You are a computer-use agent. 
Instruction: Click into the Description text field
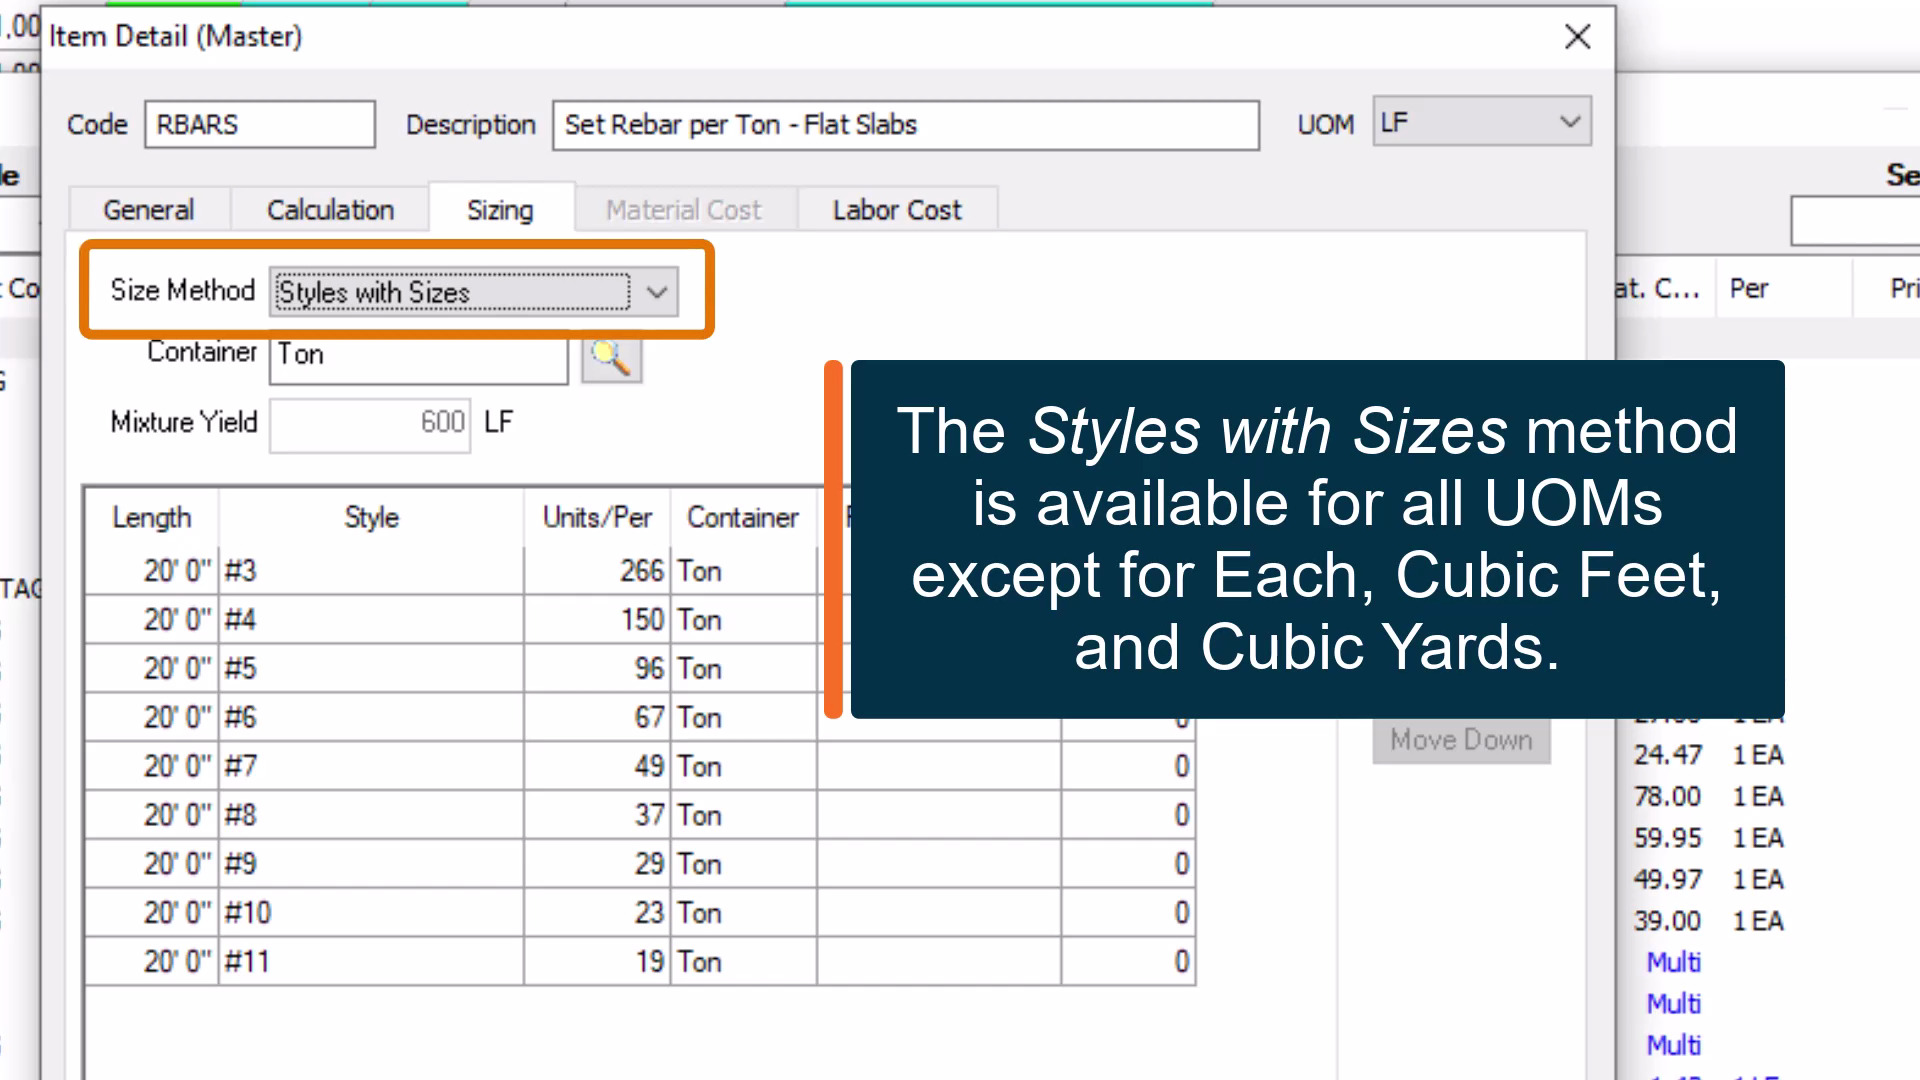coord(904,125)
